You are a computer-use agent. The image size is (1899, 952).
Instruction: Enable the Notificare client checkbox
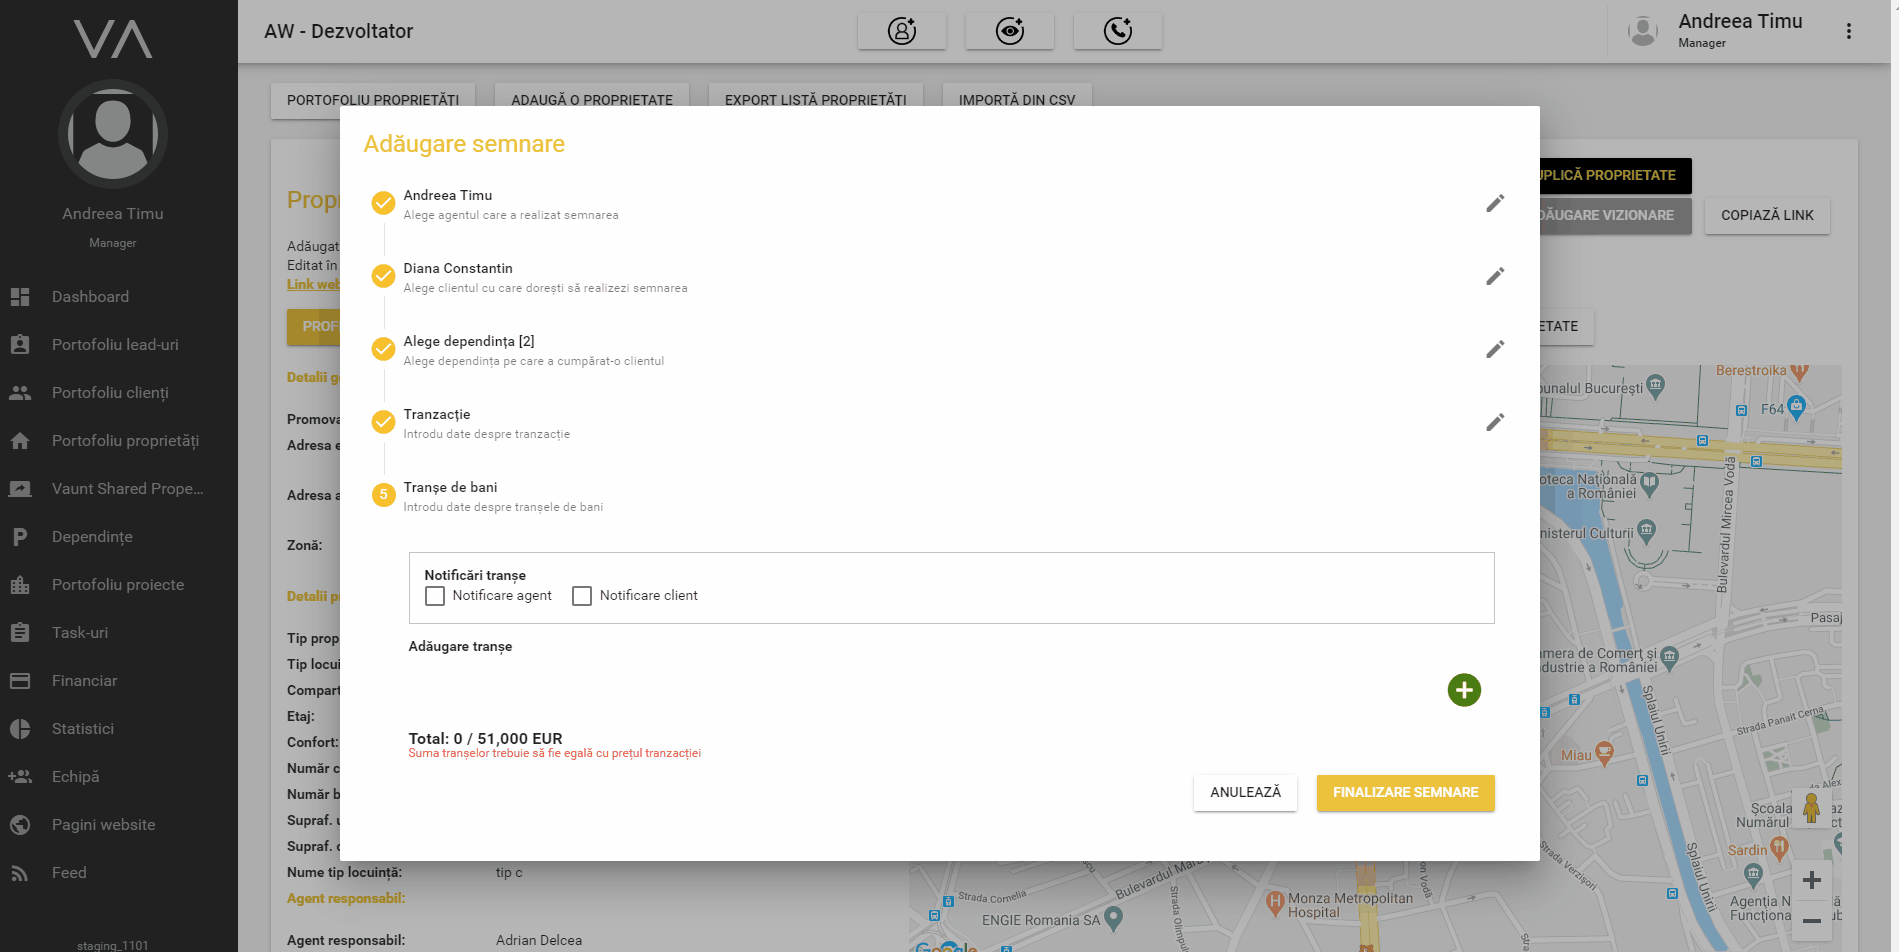click(582, 596)
